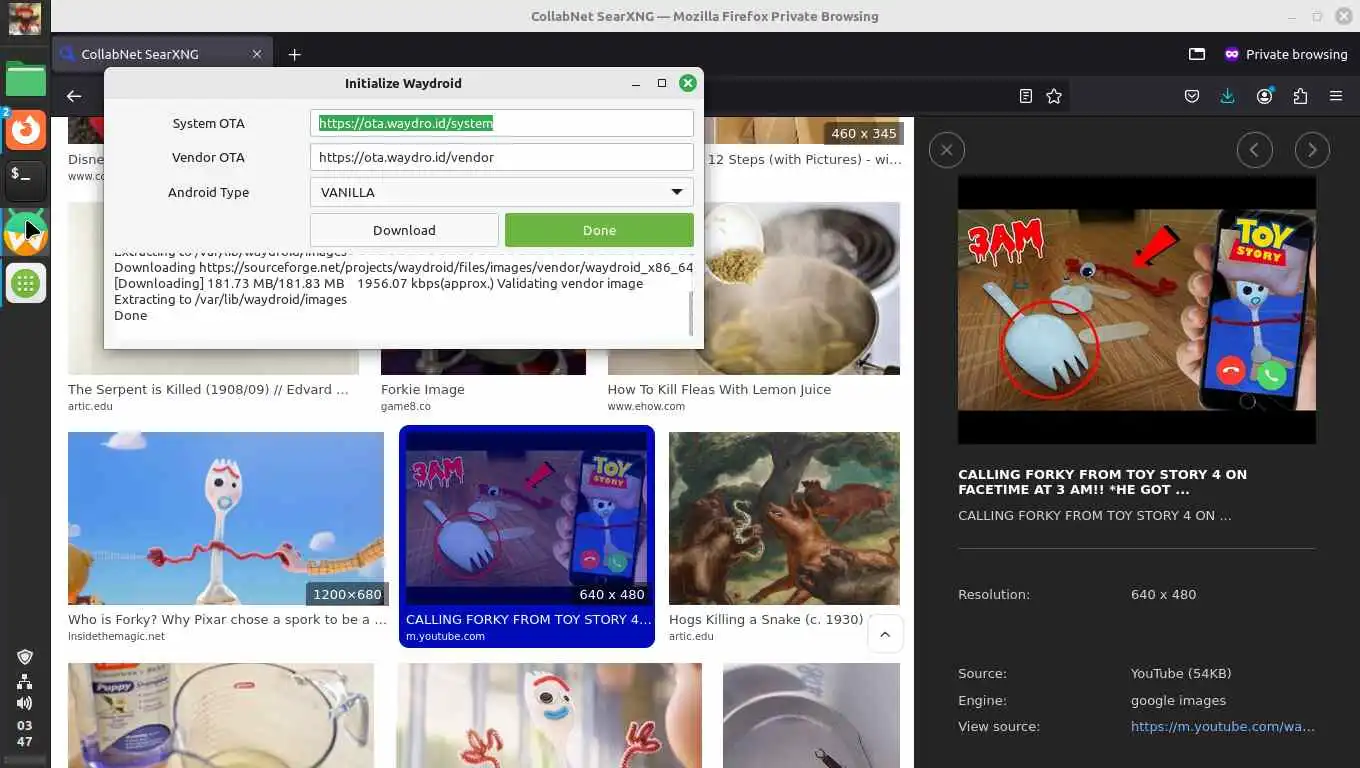Viewport: 1360px width, 768px height.
Task: Open Pocket save icon in toolbar
Action: (1192, 96)
